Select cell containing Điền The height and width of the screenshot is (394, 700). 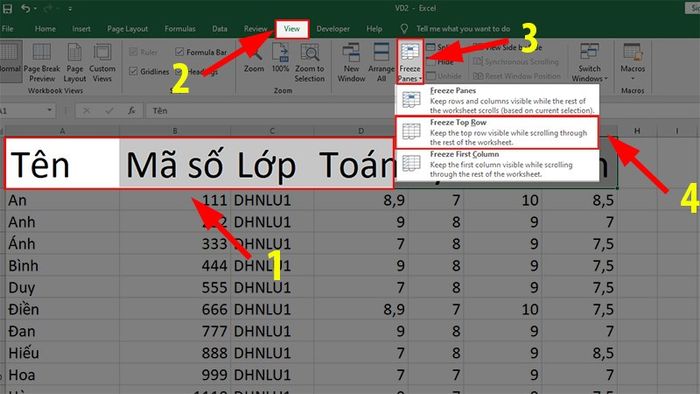pos(62,310)
